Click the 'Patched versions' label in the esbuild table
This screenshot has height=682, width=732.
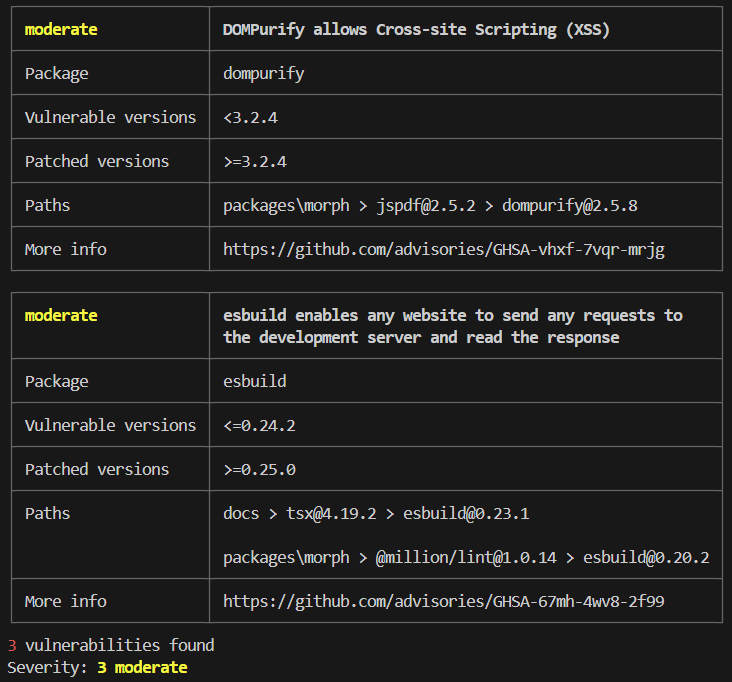[97, 469]
